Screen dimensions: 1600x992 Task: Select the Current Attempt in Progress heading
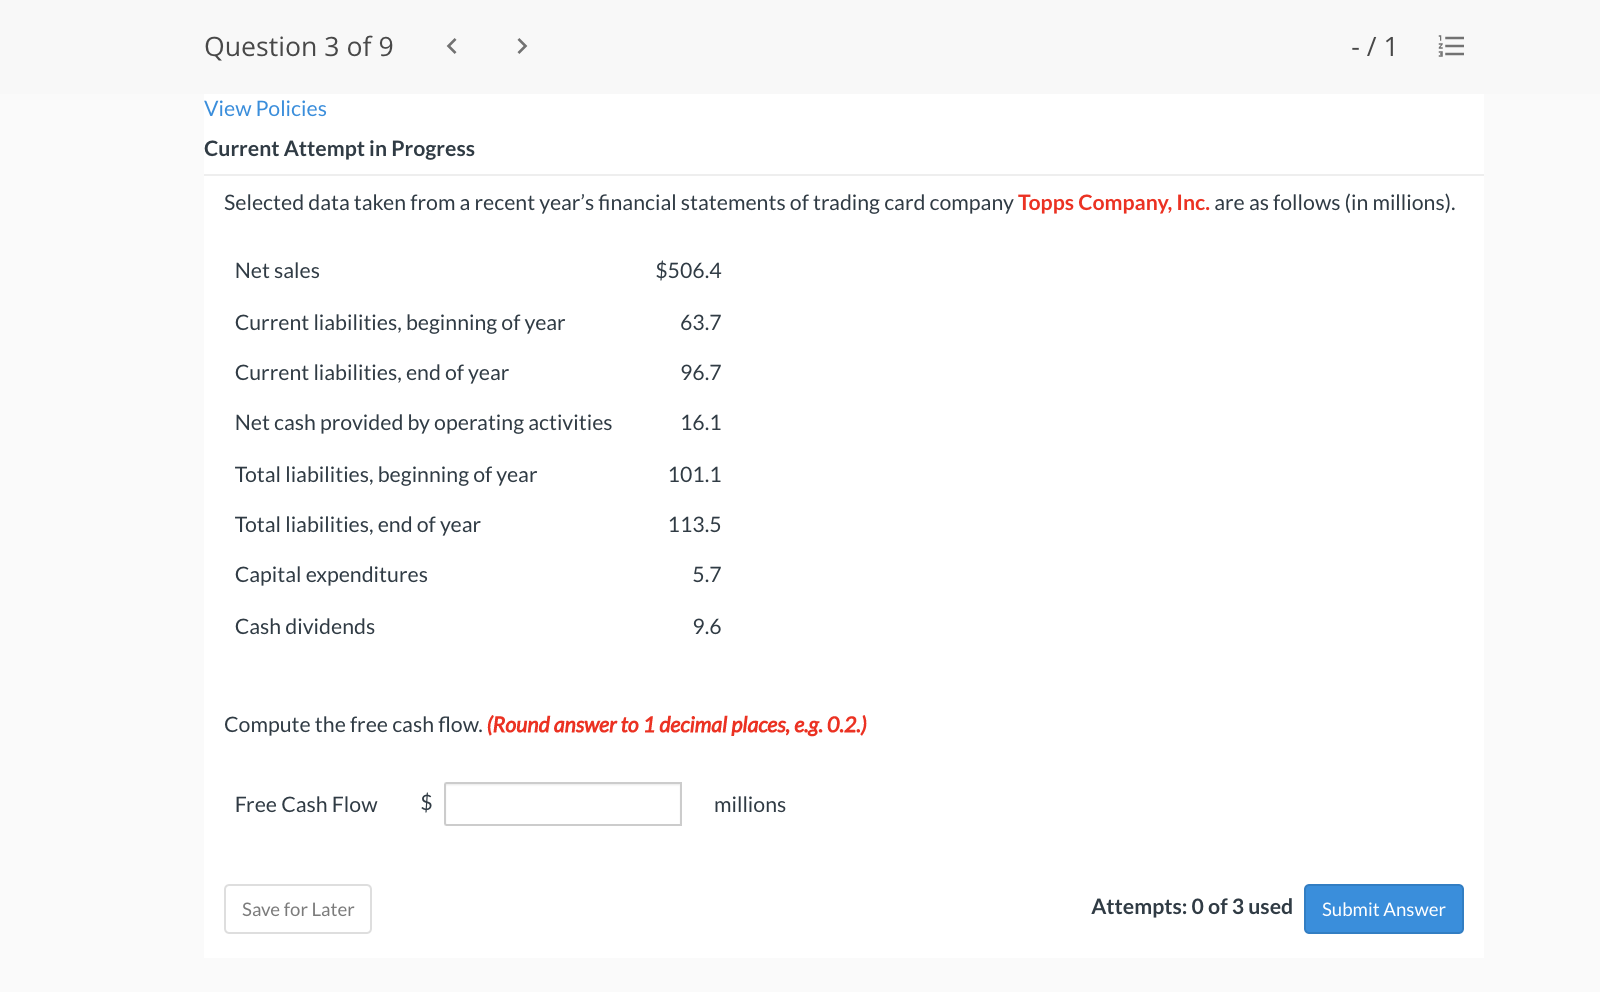point(339,148)
